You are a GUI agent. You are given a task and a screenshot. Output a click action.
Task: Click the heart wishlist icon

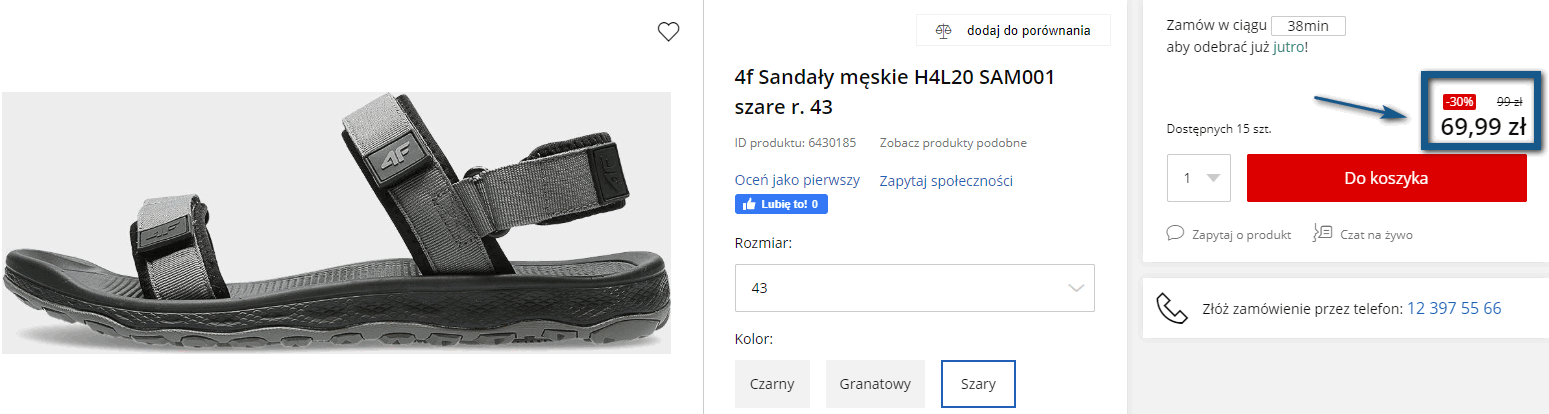click(668, 32)
